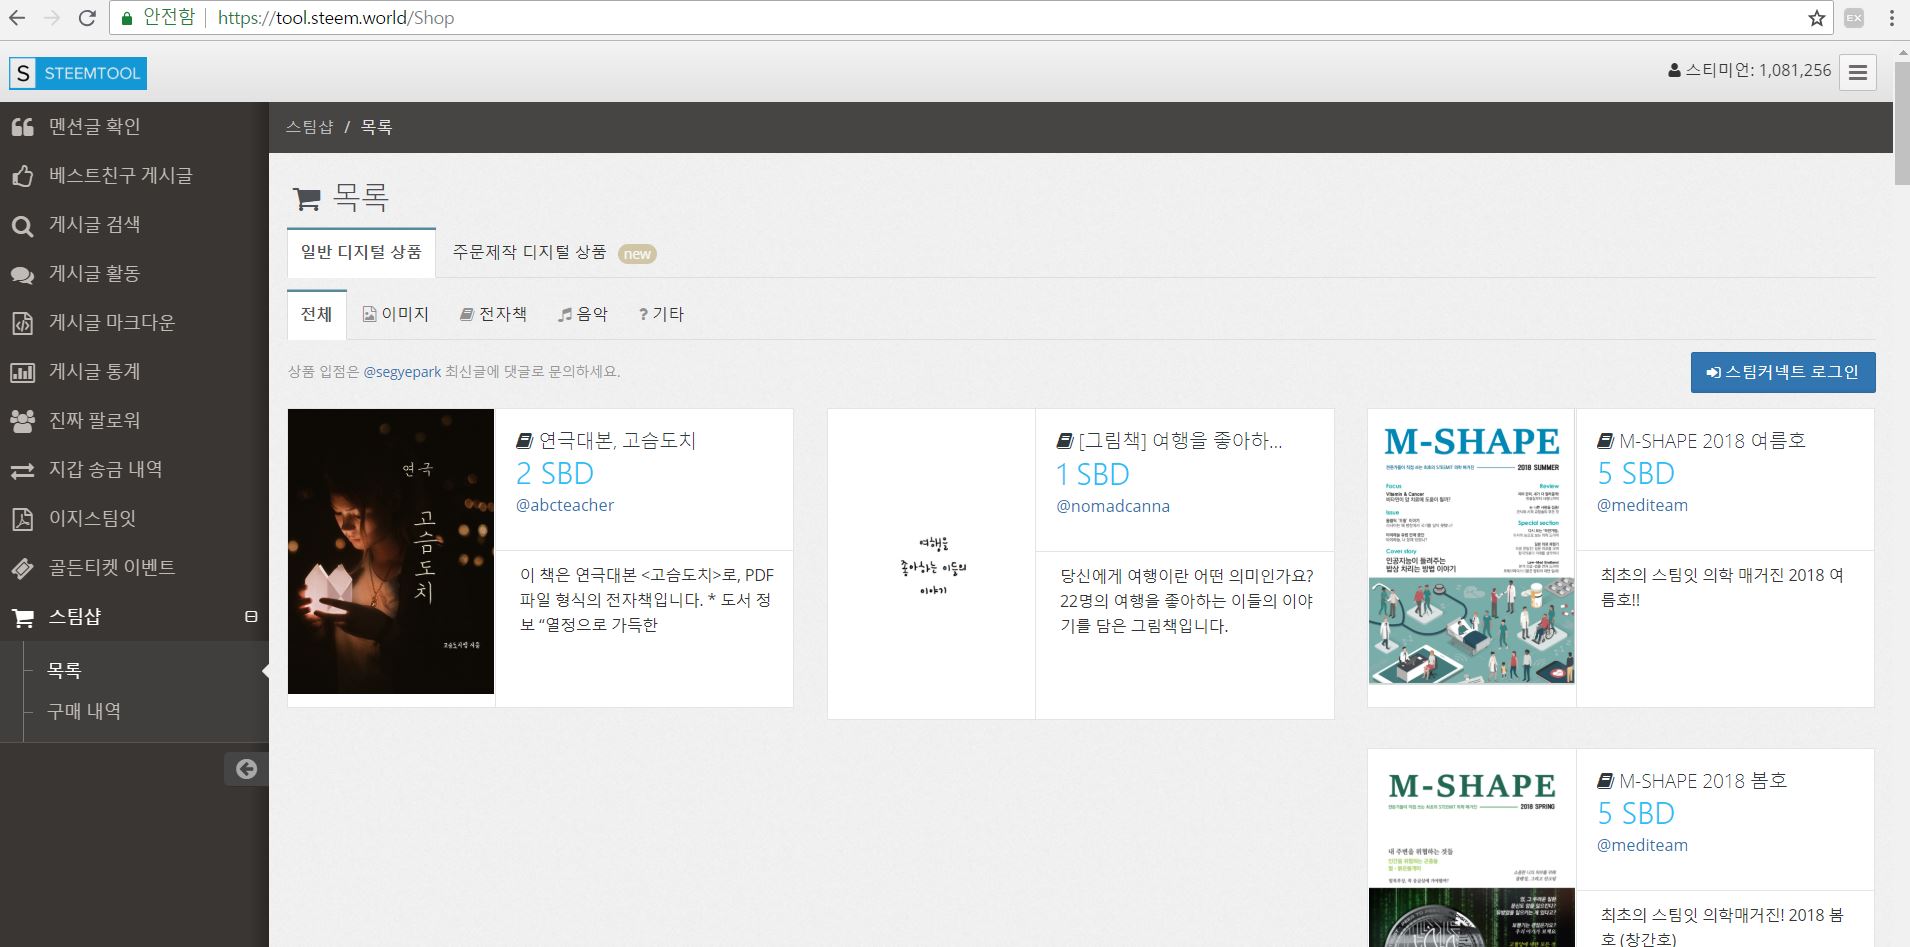Open the @segyepark profile link

click(x=402, y=372)
